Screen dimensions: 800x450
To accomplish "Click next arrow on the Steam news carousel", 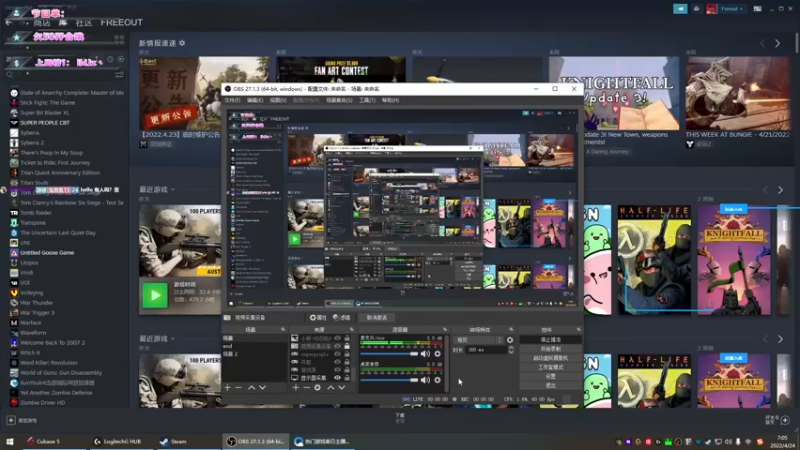I will pos(778,44).
